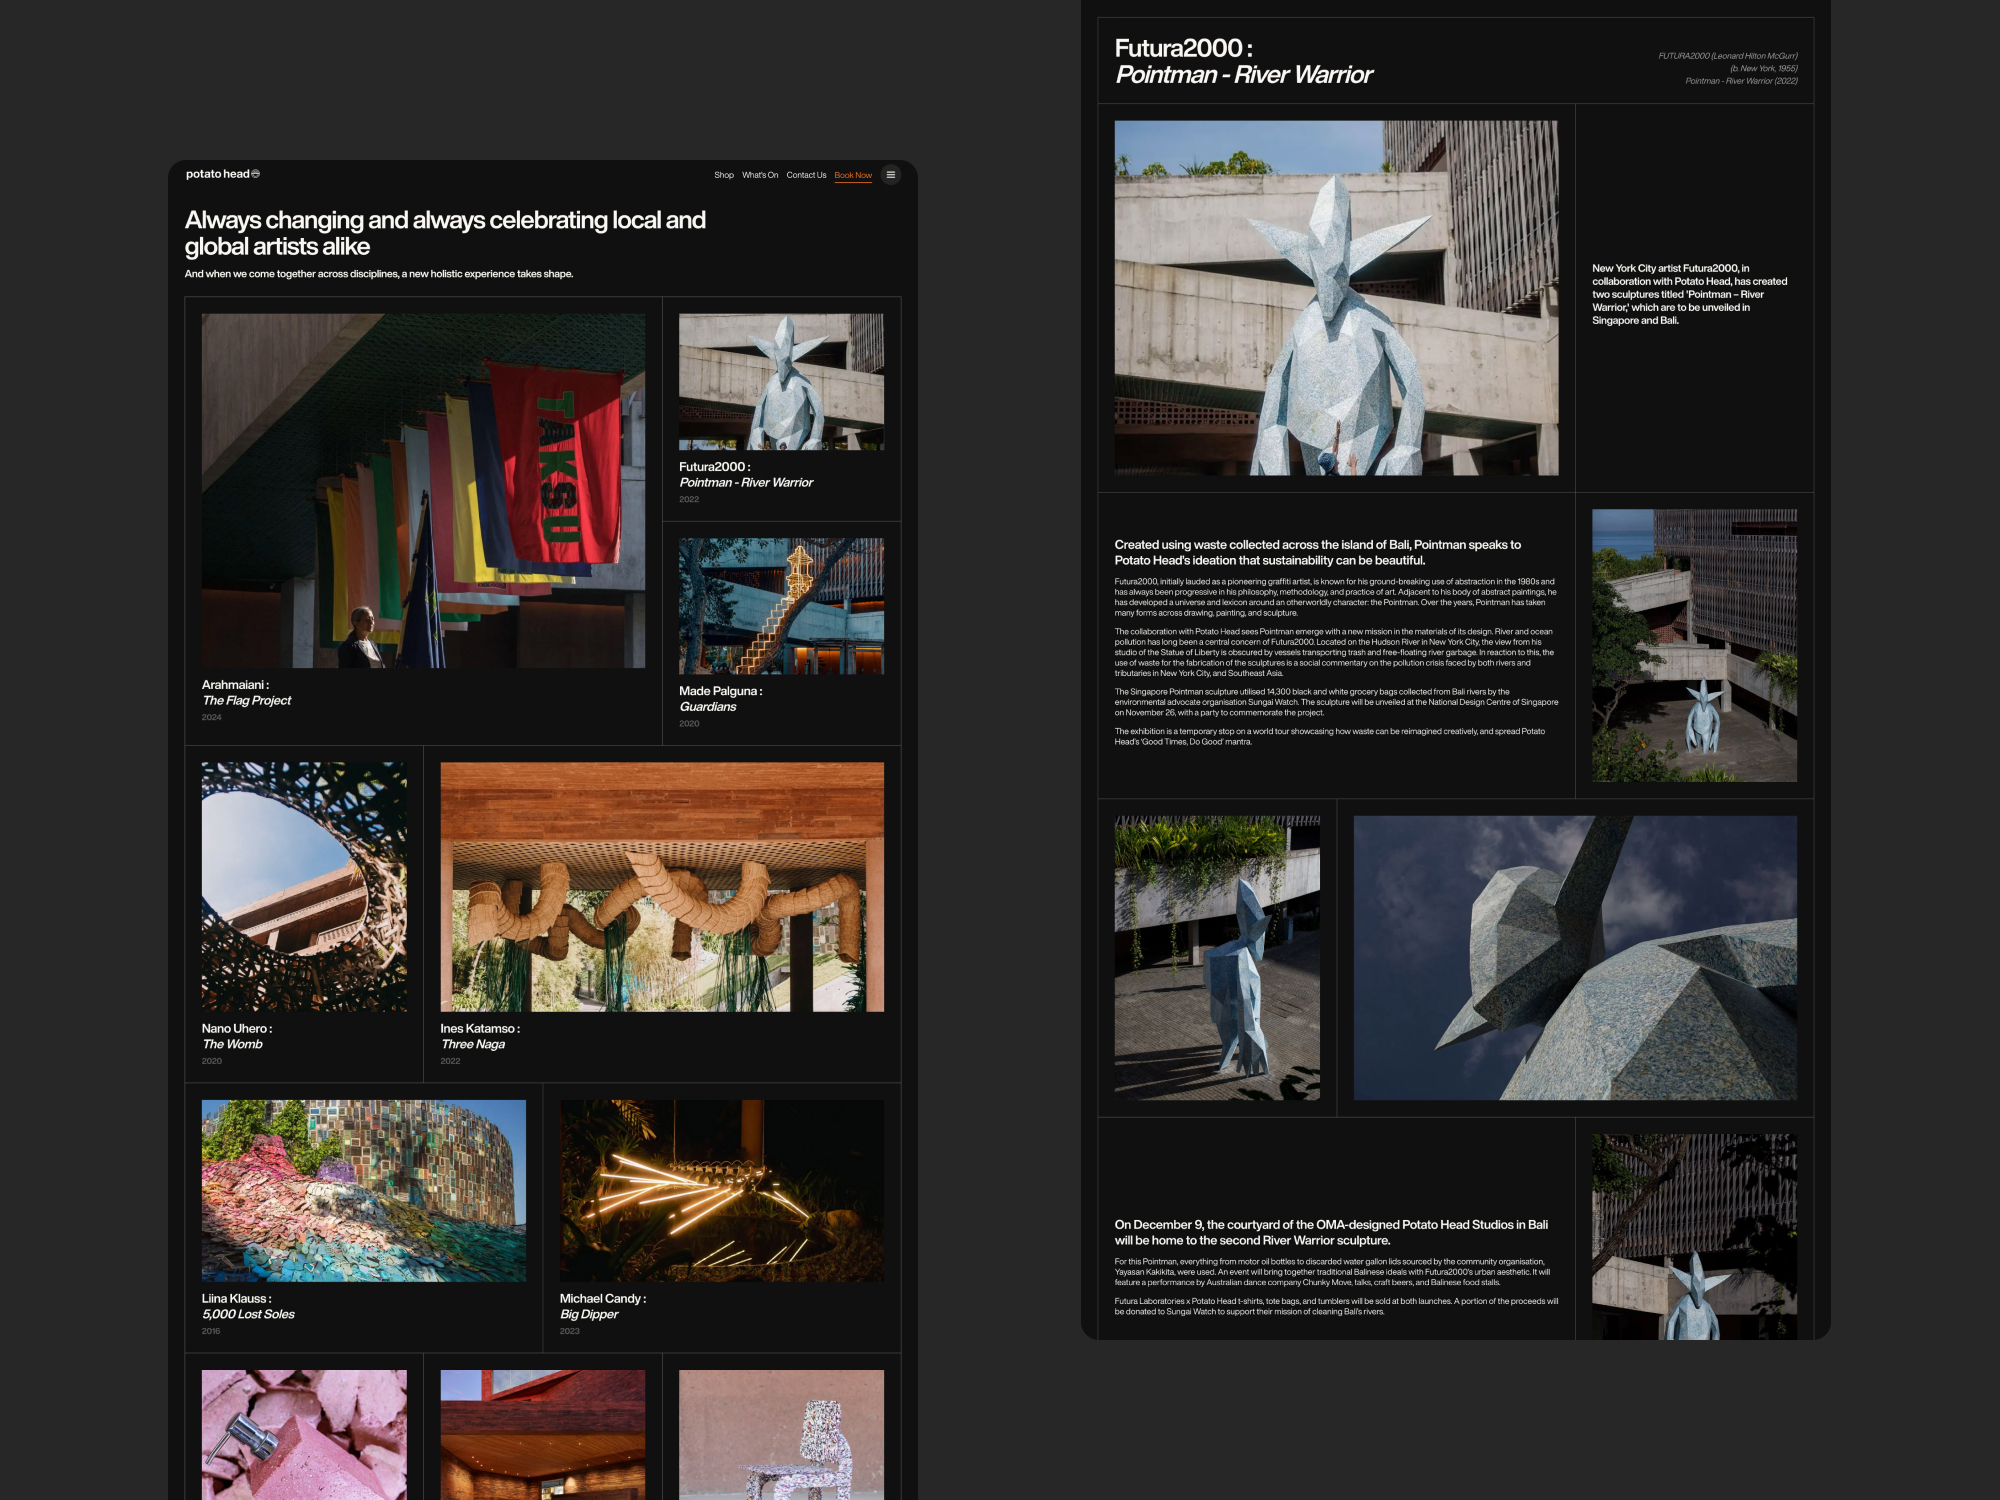Click the 'Always changing and always celebrating' headline
The height and width of the screenshot is (1500, 2000).
[445, 233]
